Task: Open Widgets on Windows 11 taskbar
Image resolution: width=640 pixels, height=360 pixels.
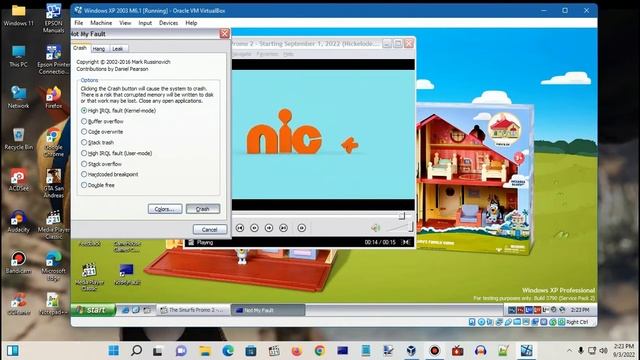Action: point(13,350)
